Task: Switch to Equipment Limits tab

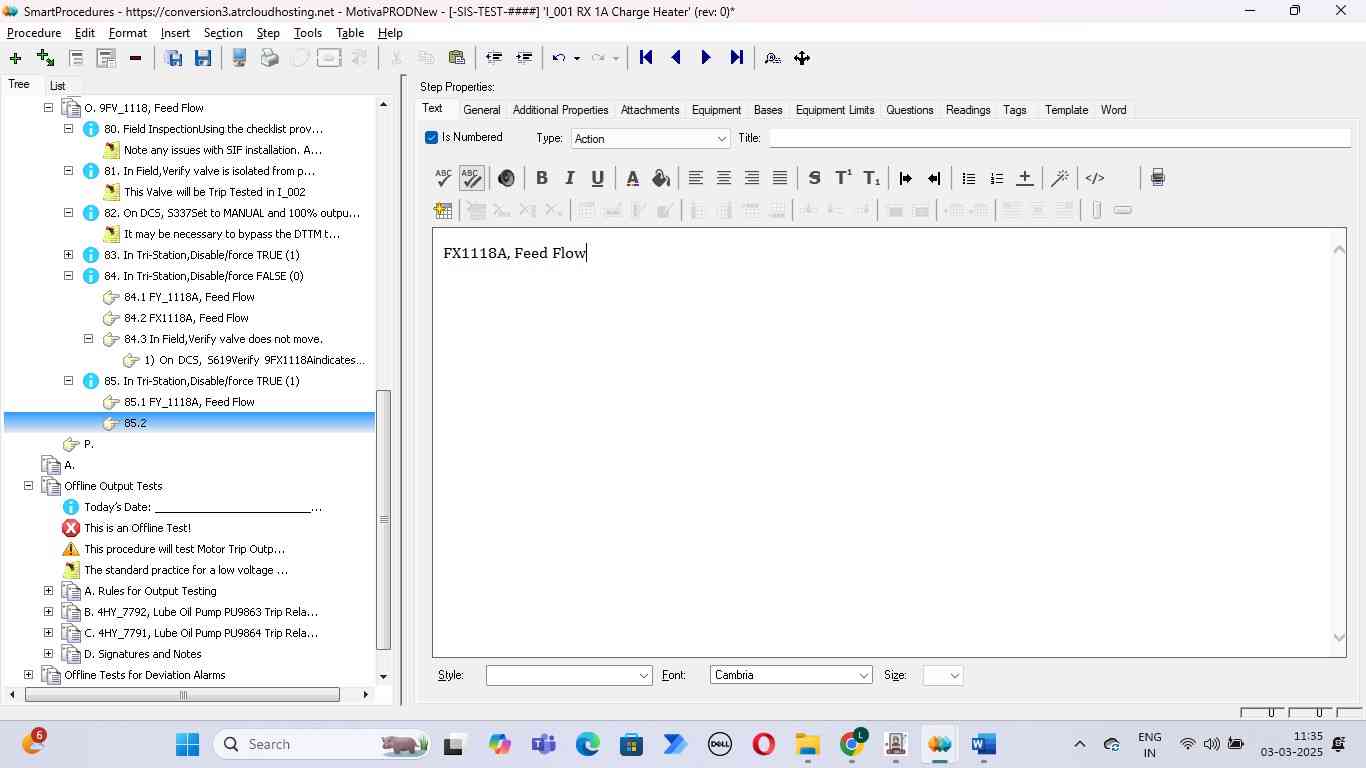Action: tap(835, 110)
